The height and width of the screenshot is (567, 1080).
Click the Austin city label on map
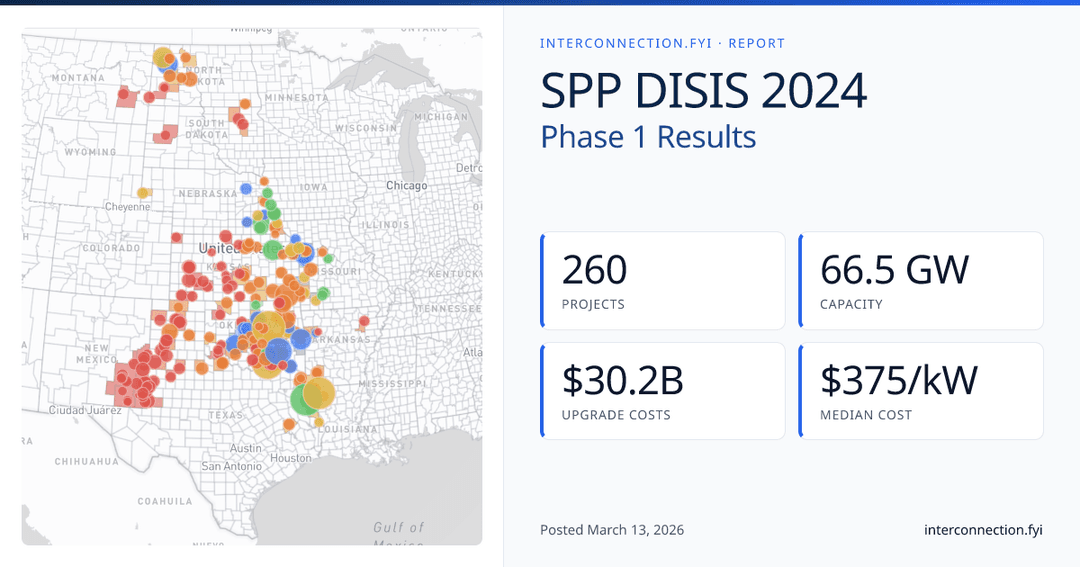click(245, 448)
